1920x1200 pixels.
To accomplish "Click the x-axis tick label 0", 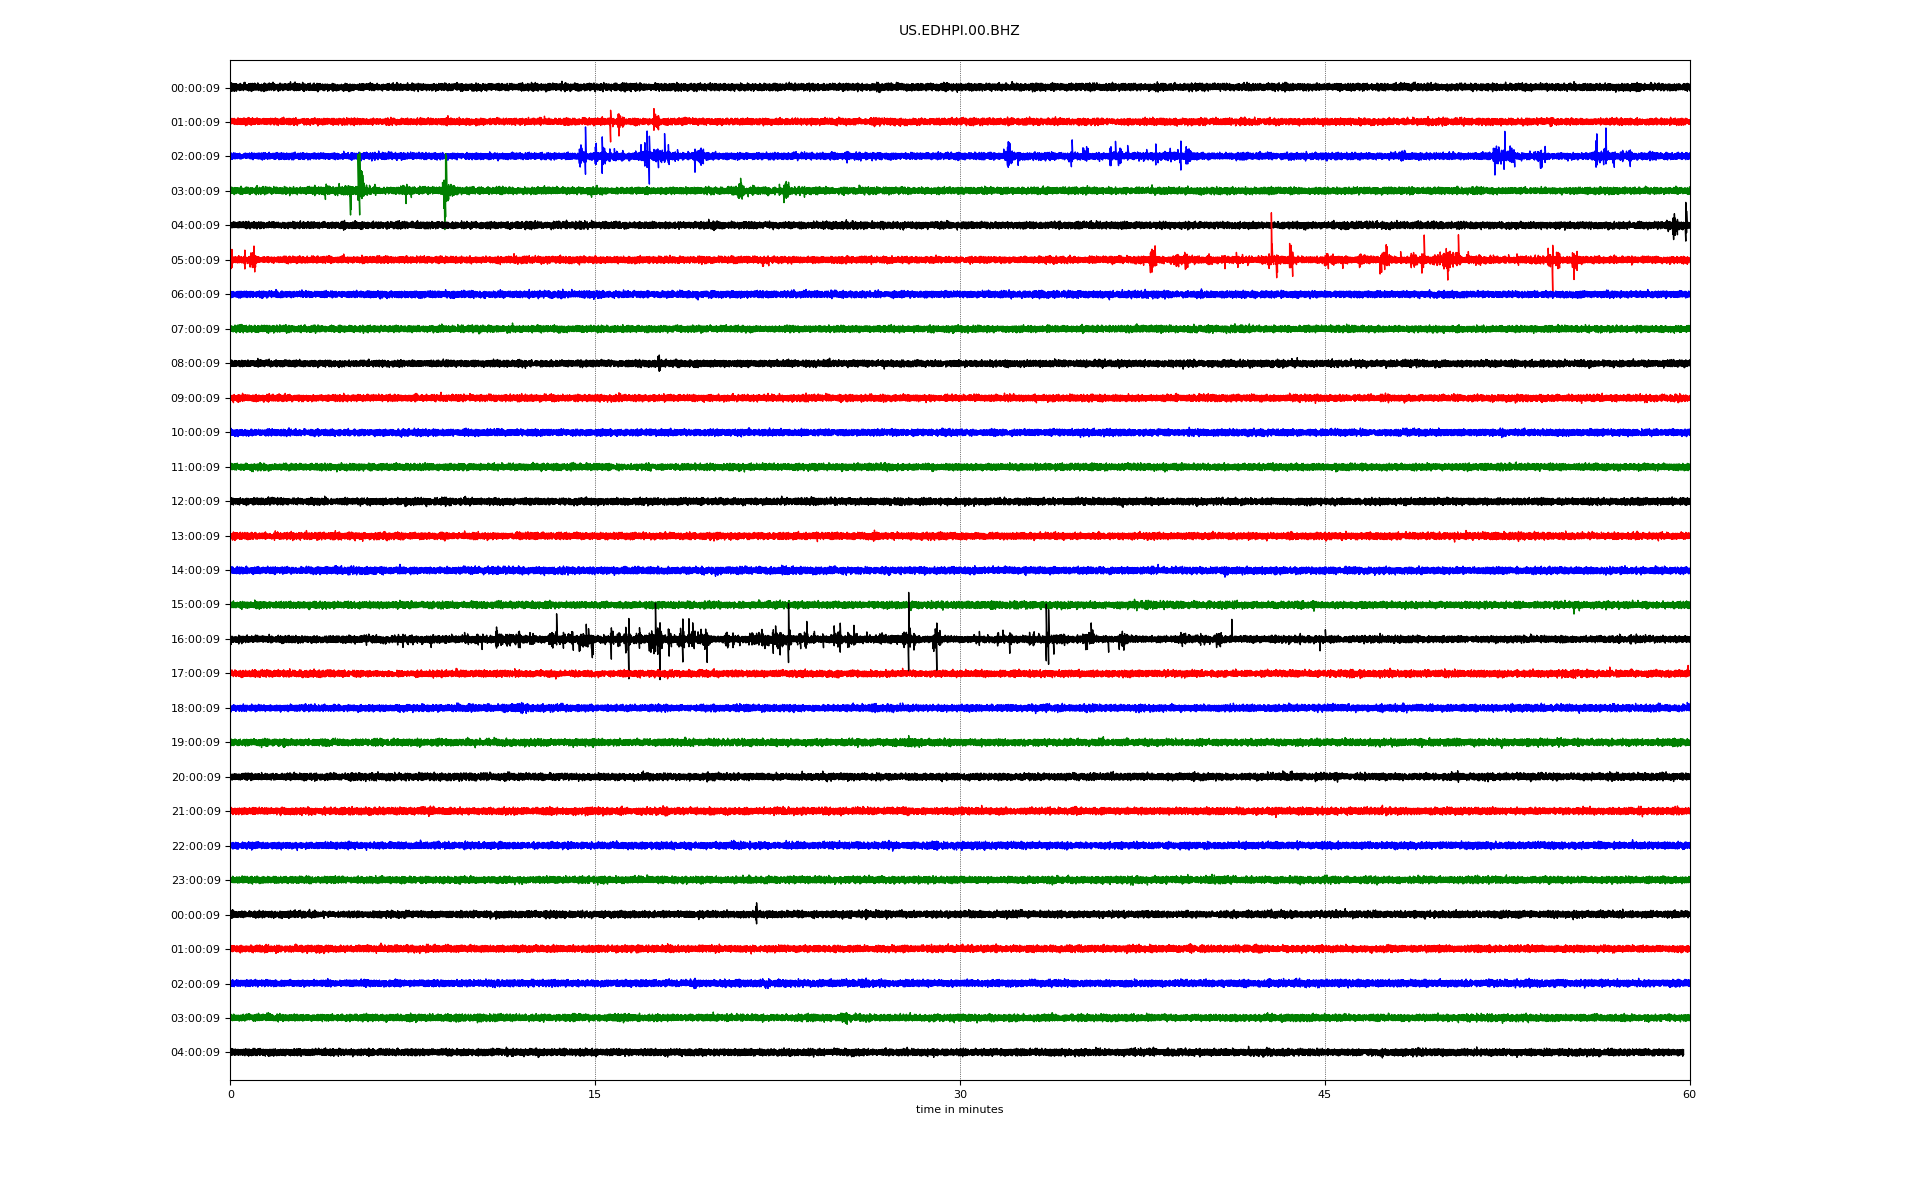I will tap(231, 1094).
